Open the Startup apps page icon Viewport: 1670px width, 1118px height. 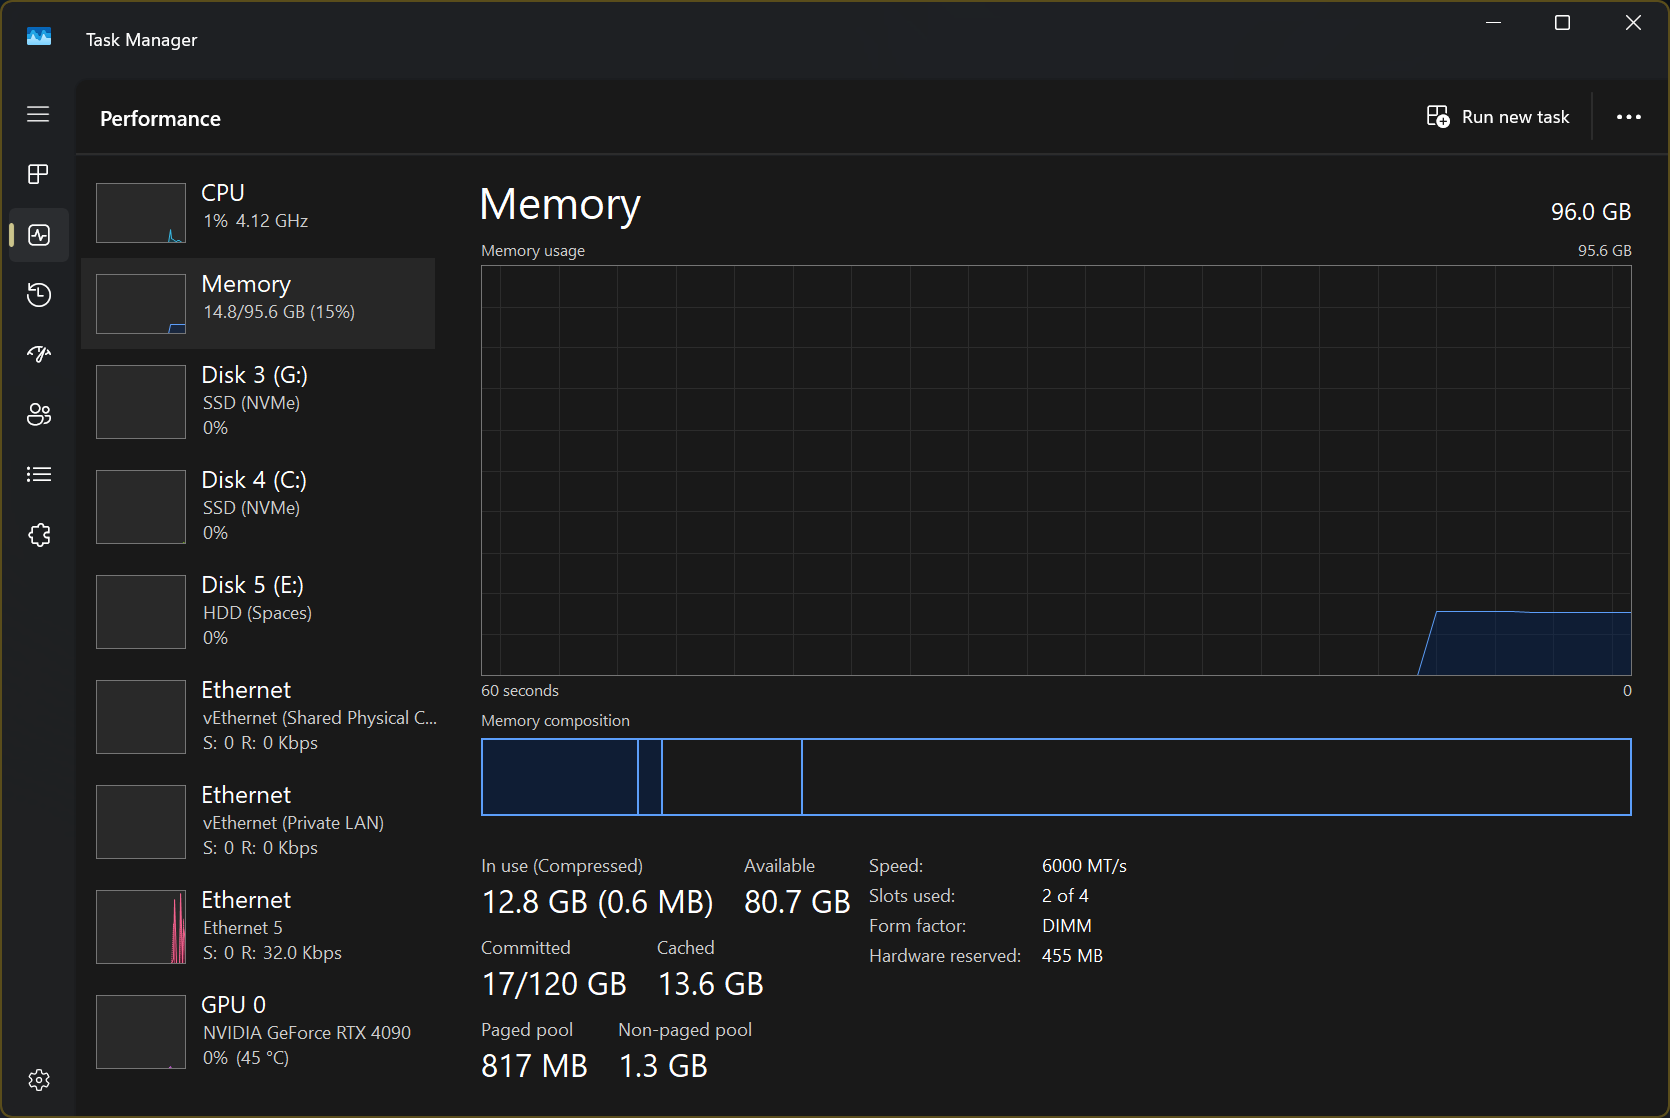tap(38, 354)
